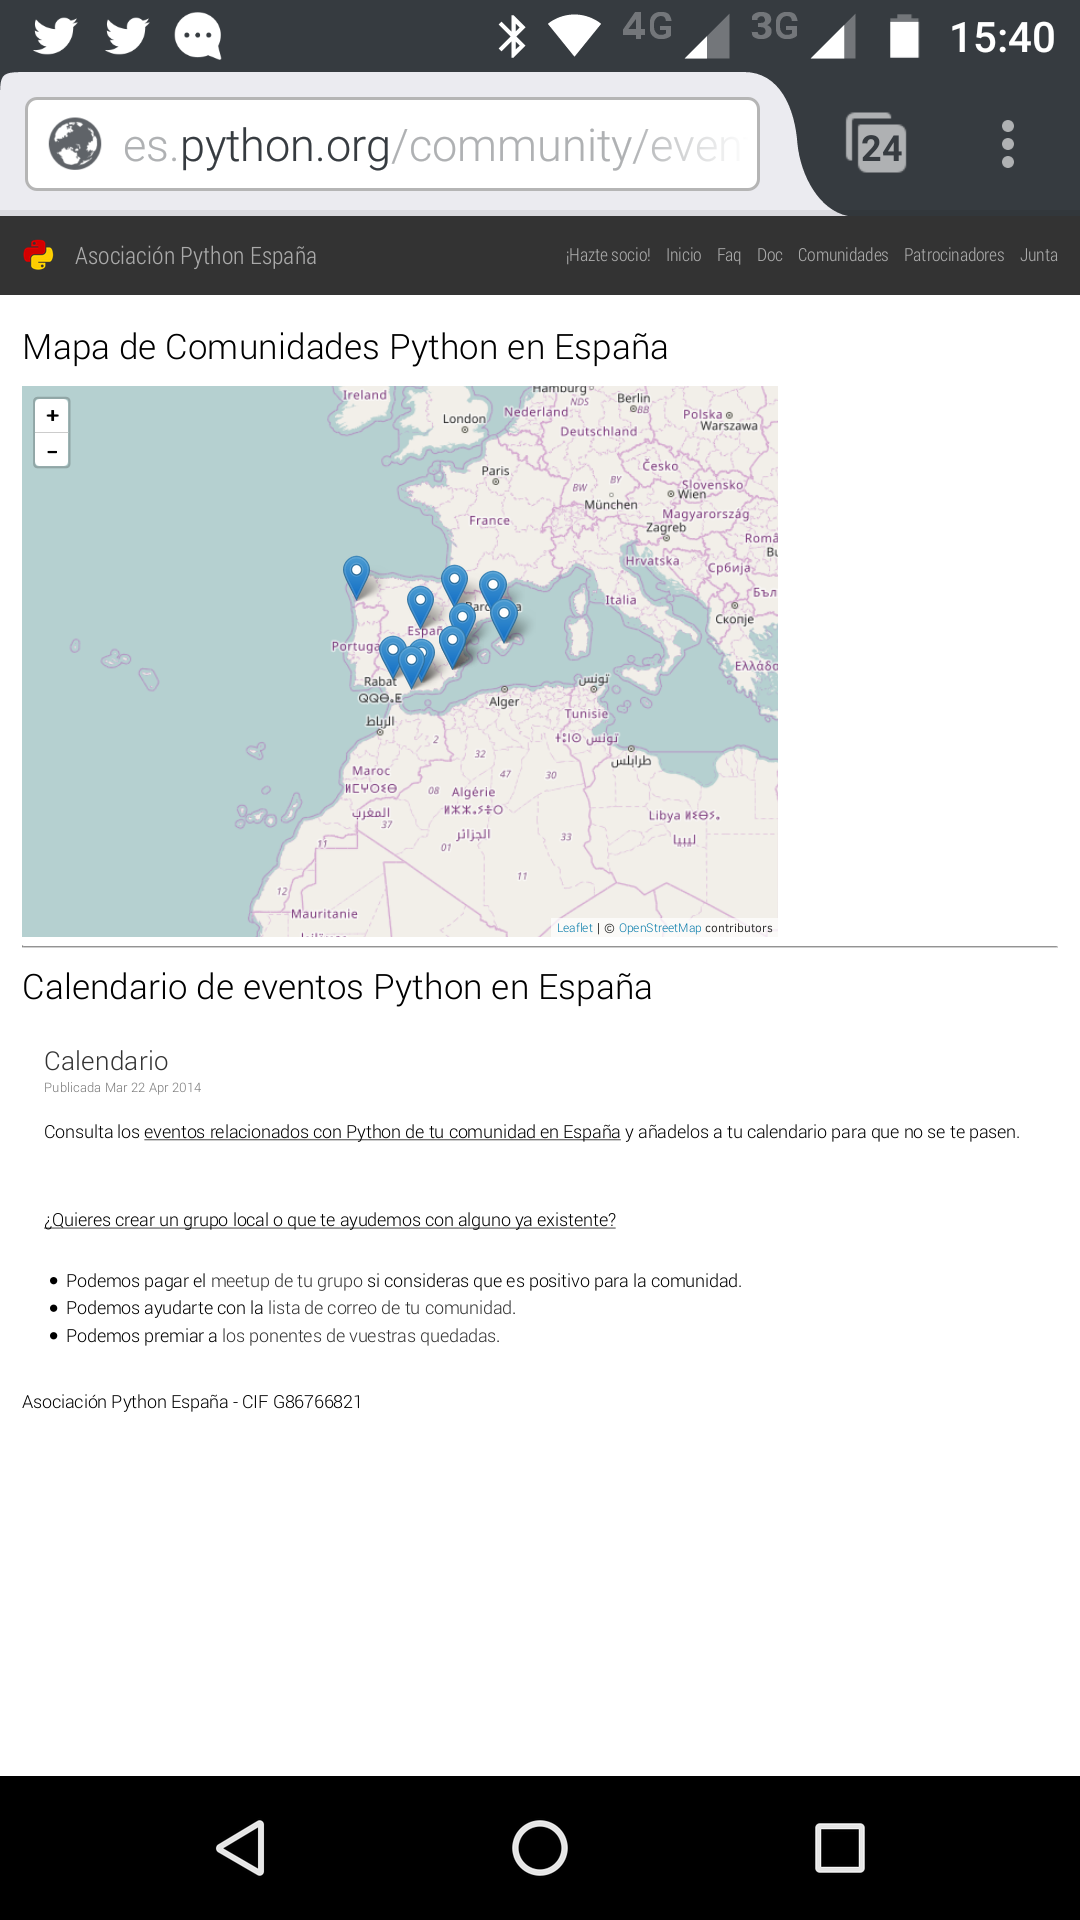Screen dimensions: 1080x1920
Task: Click the Leaflet attribution link
Action: coord(574,928)
